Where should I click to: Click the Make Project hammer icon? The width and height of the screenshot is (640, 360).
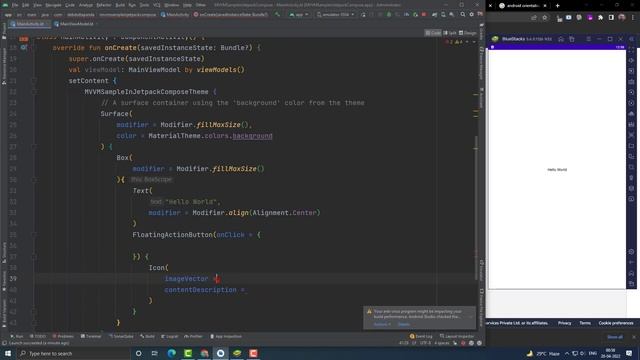coord(278,14)
